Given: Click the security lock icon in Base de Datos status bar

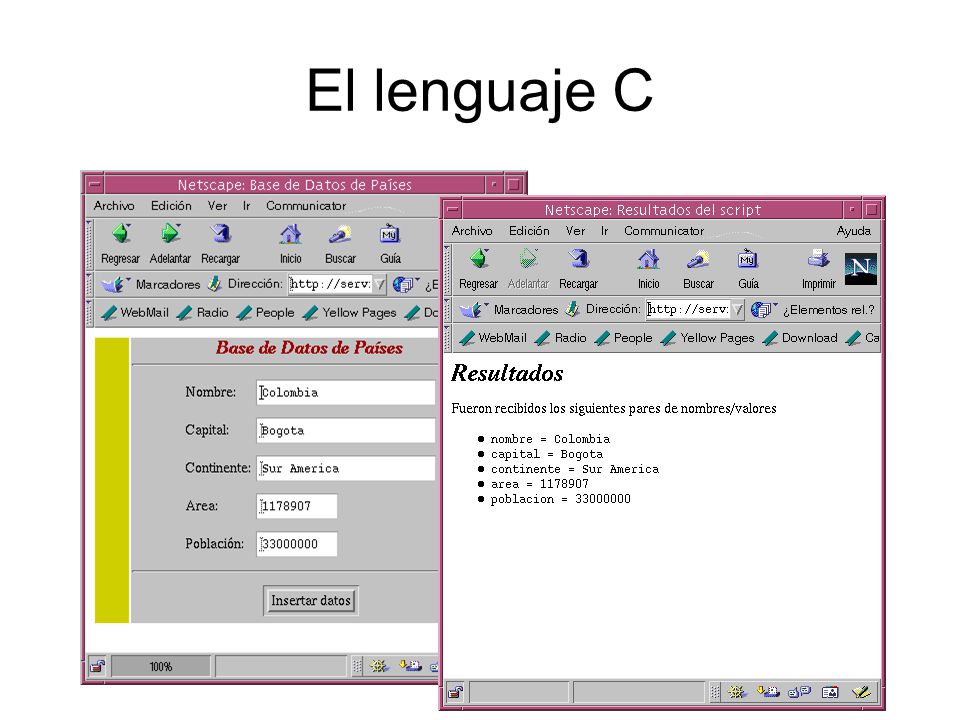Looking at the screenshot, I should 97,666.
